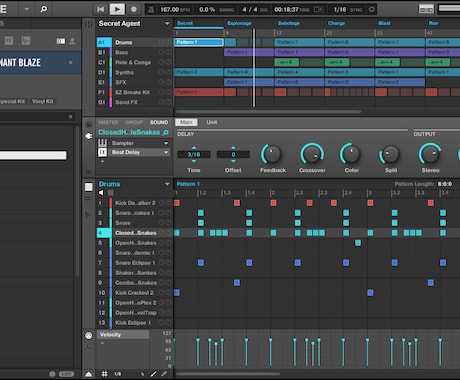Click the mixer view icon at top right
Screen dimensions: 460x380
(426, 9)
